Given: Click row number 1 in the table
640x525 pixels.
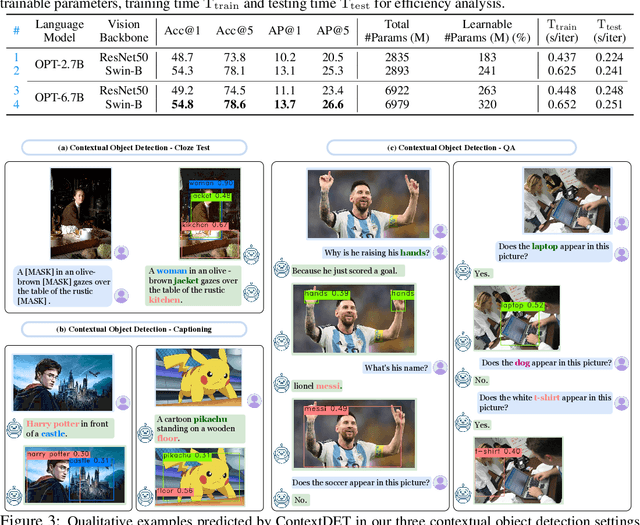Looking at the screenshot, I should coord(16,59).
